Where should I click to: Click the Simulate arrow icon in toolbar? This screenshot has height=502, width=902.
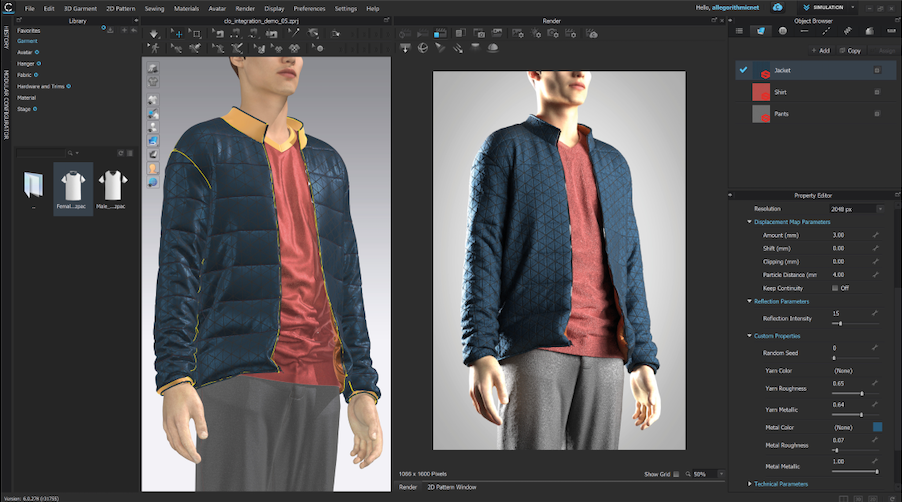click(154, 34)
